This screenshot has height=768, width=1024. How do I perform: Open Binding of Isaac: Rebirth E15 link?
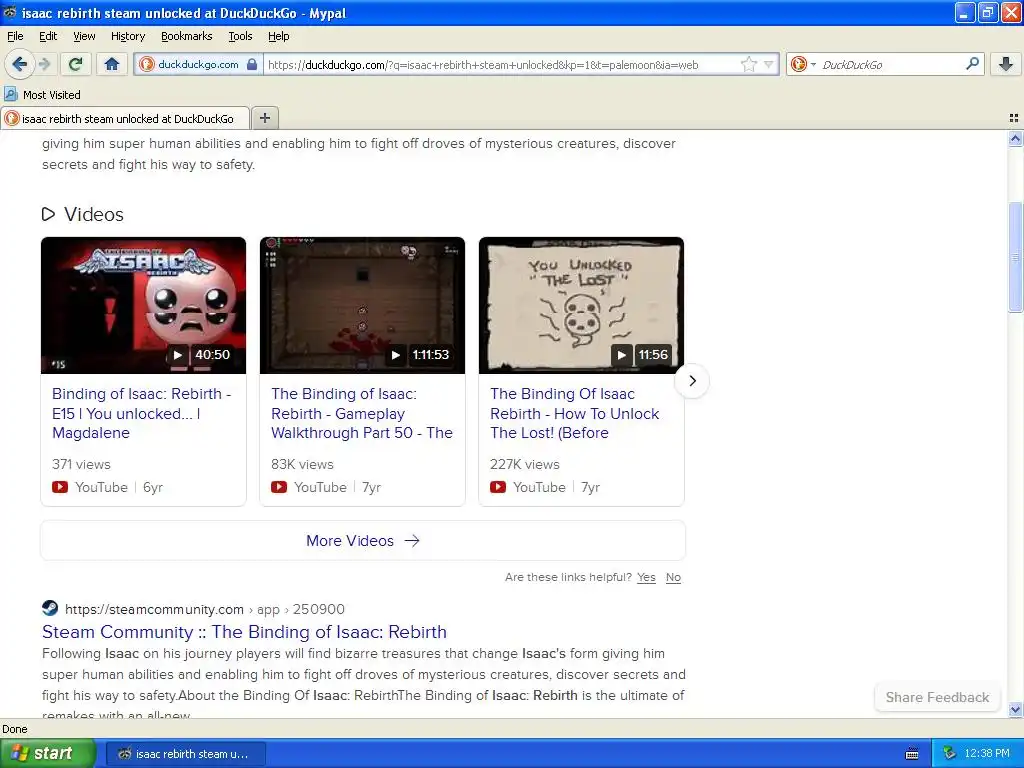point(142,413)
